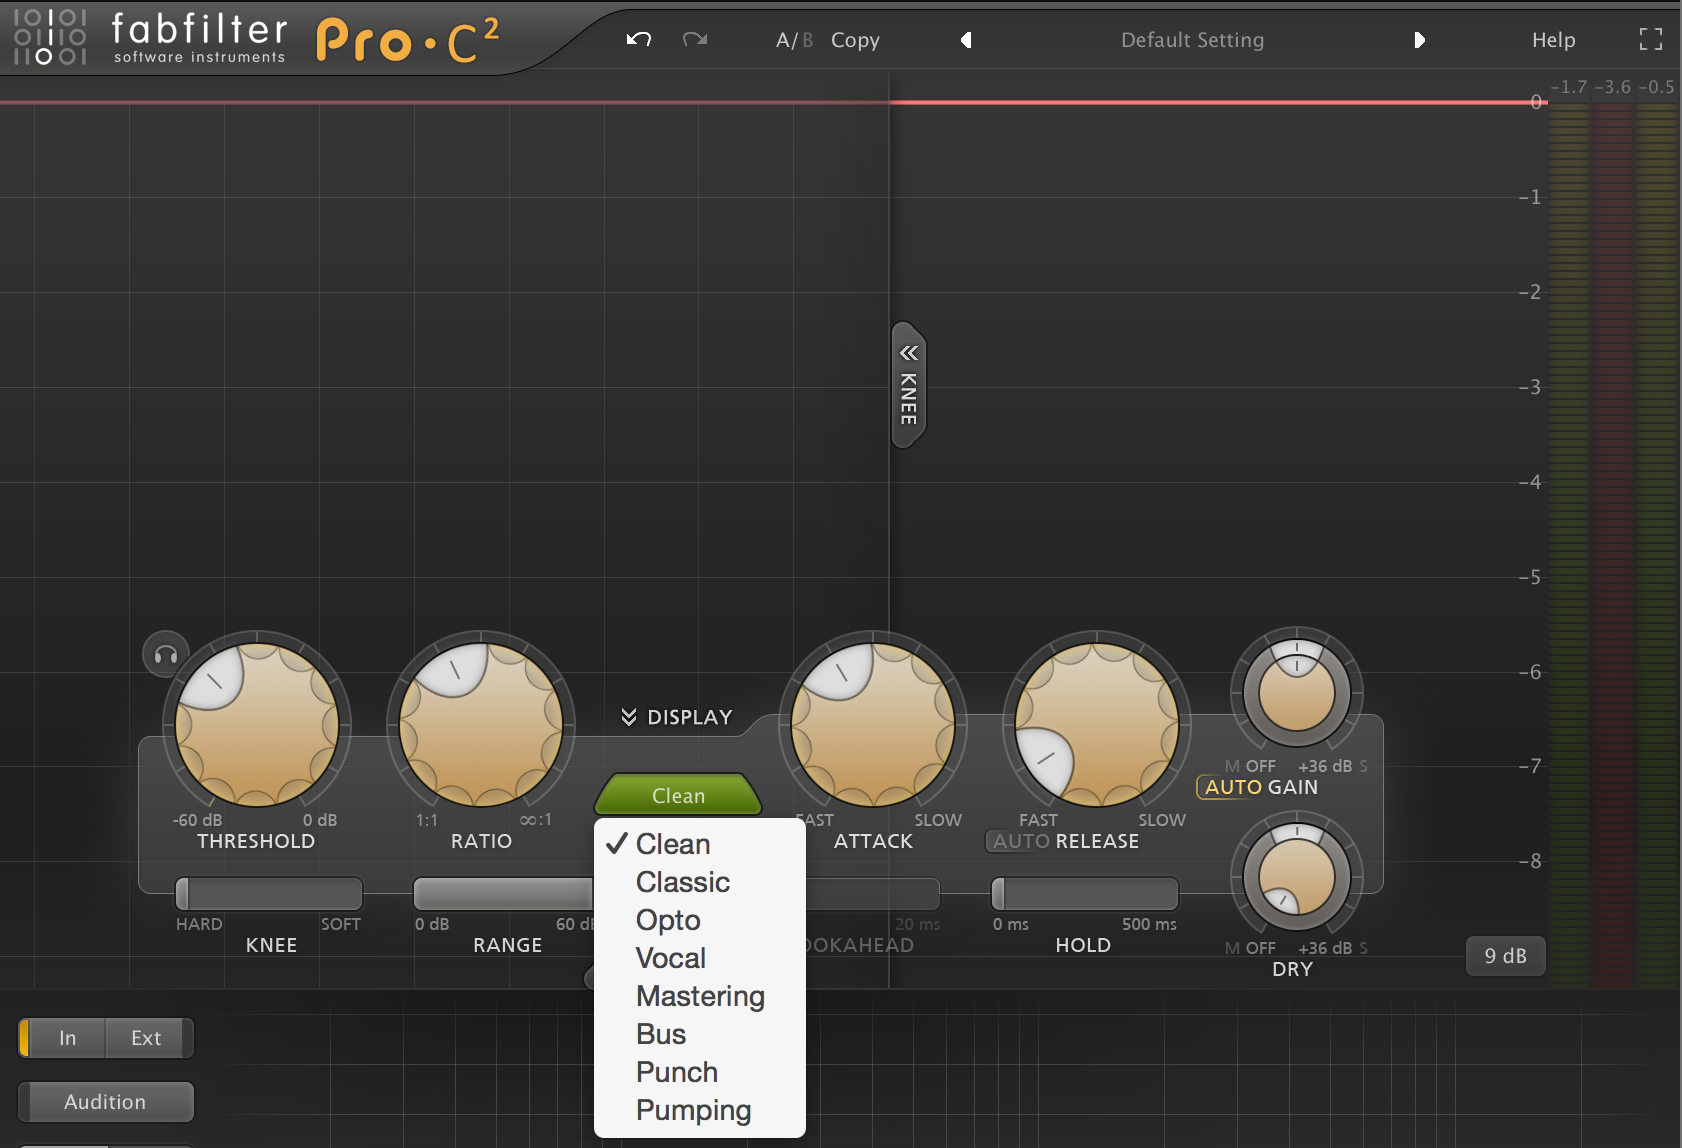Screen dimensions: 1682x1148
Task: Select Pumping compression style
Action: [x=700, y=1110]
